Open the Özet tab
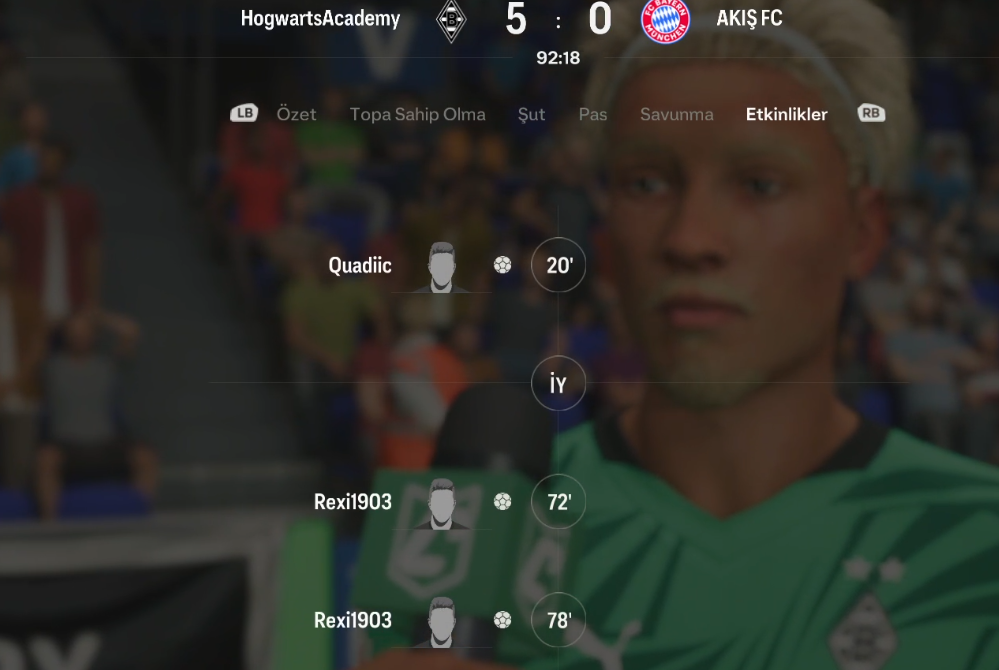The image size is (999, 670). 296,115
